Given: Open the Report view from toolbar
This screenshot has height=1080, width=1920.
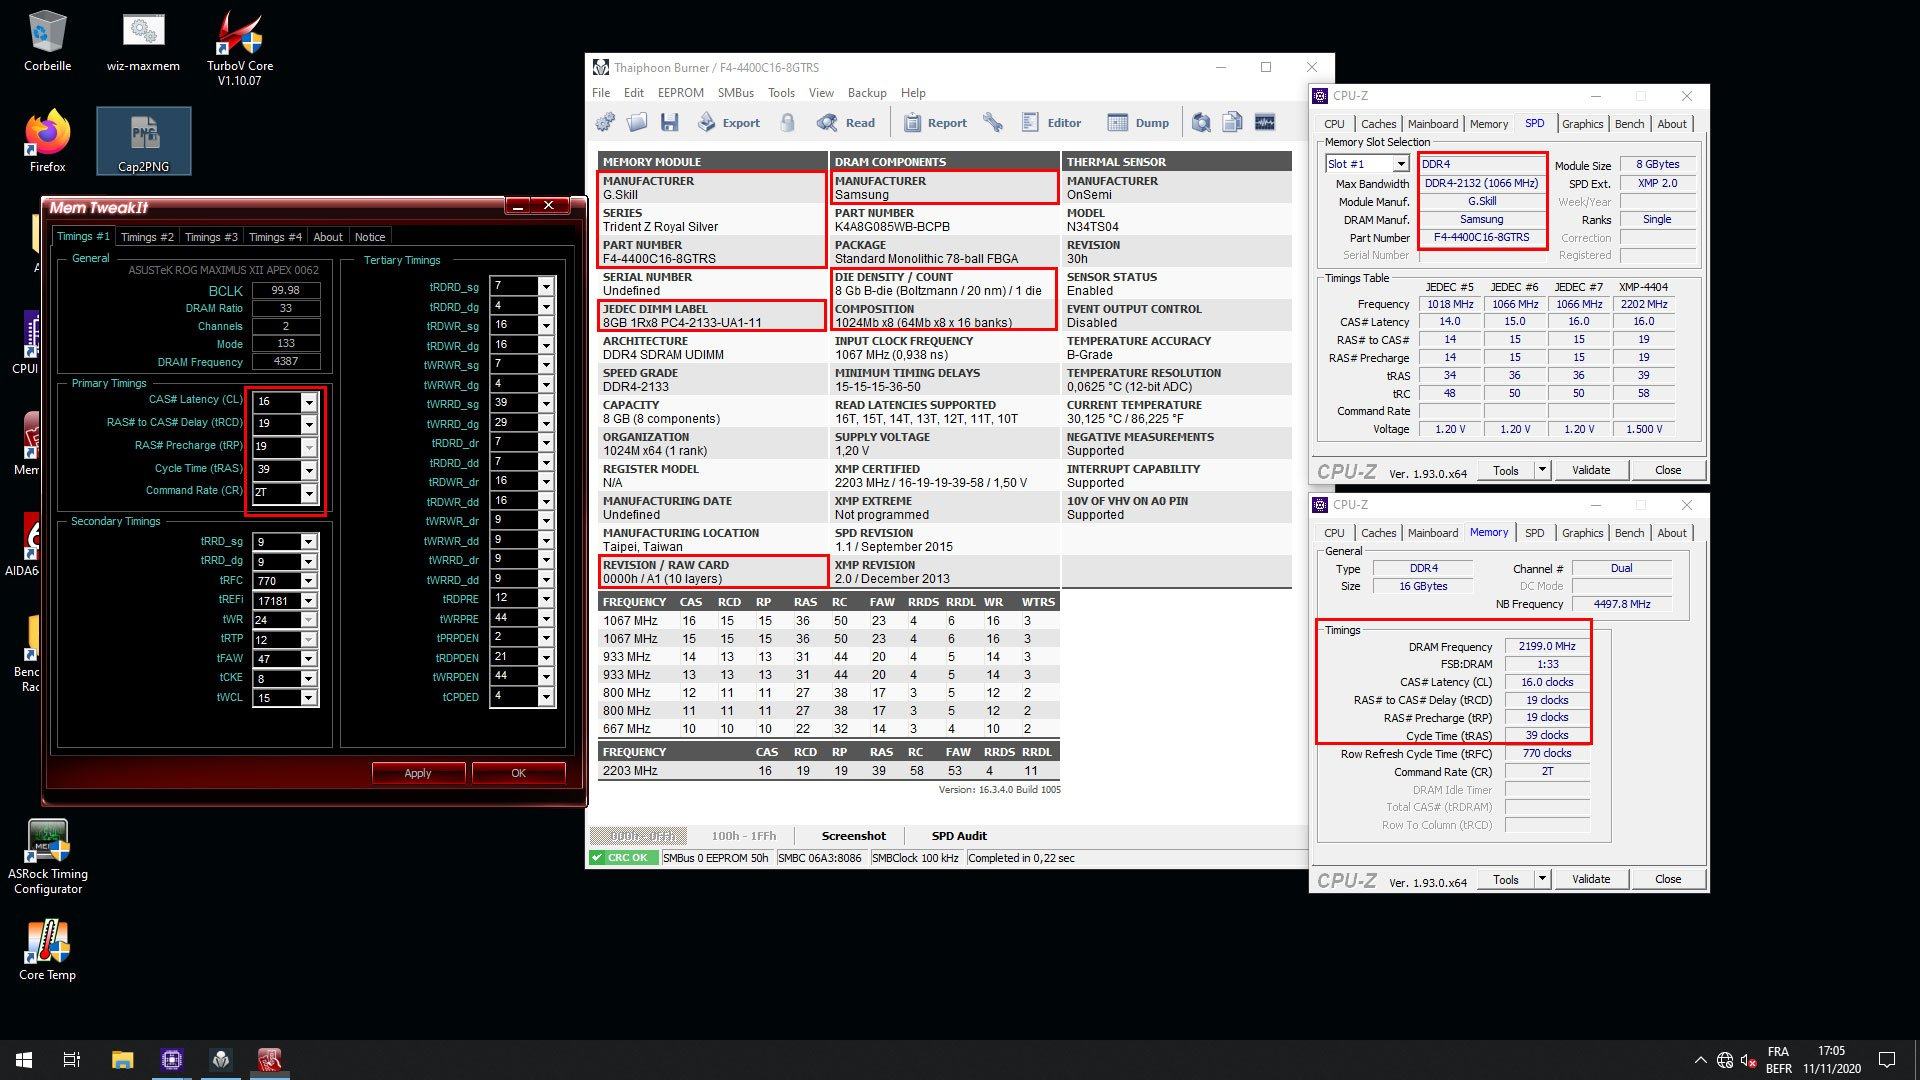Looking at the screenshot, I should pos(935,123).
